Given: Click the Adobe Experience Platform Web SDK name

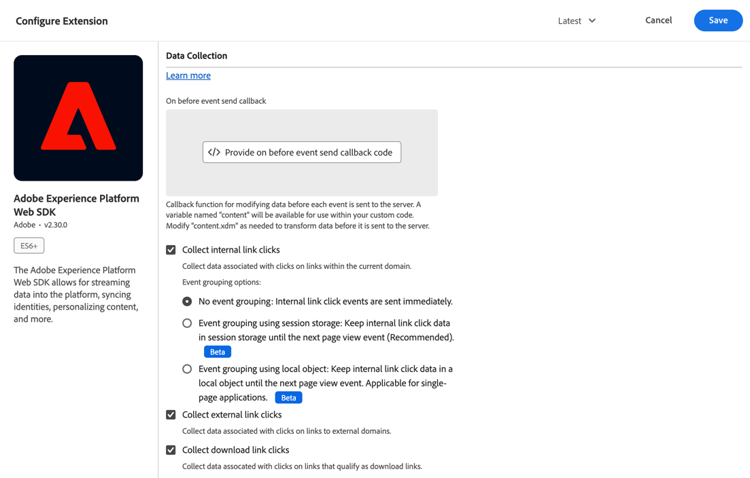Looking at the screenshot, I should point(76,205).
